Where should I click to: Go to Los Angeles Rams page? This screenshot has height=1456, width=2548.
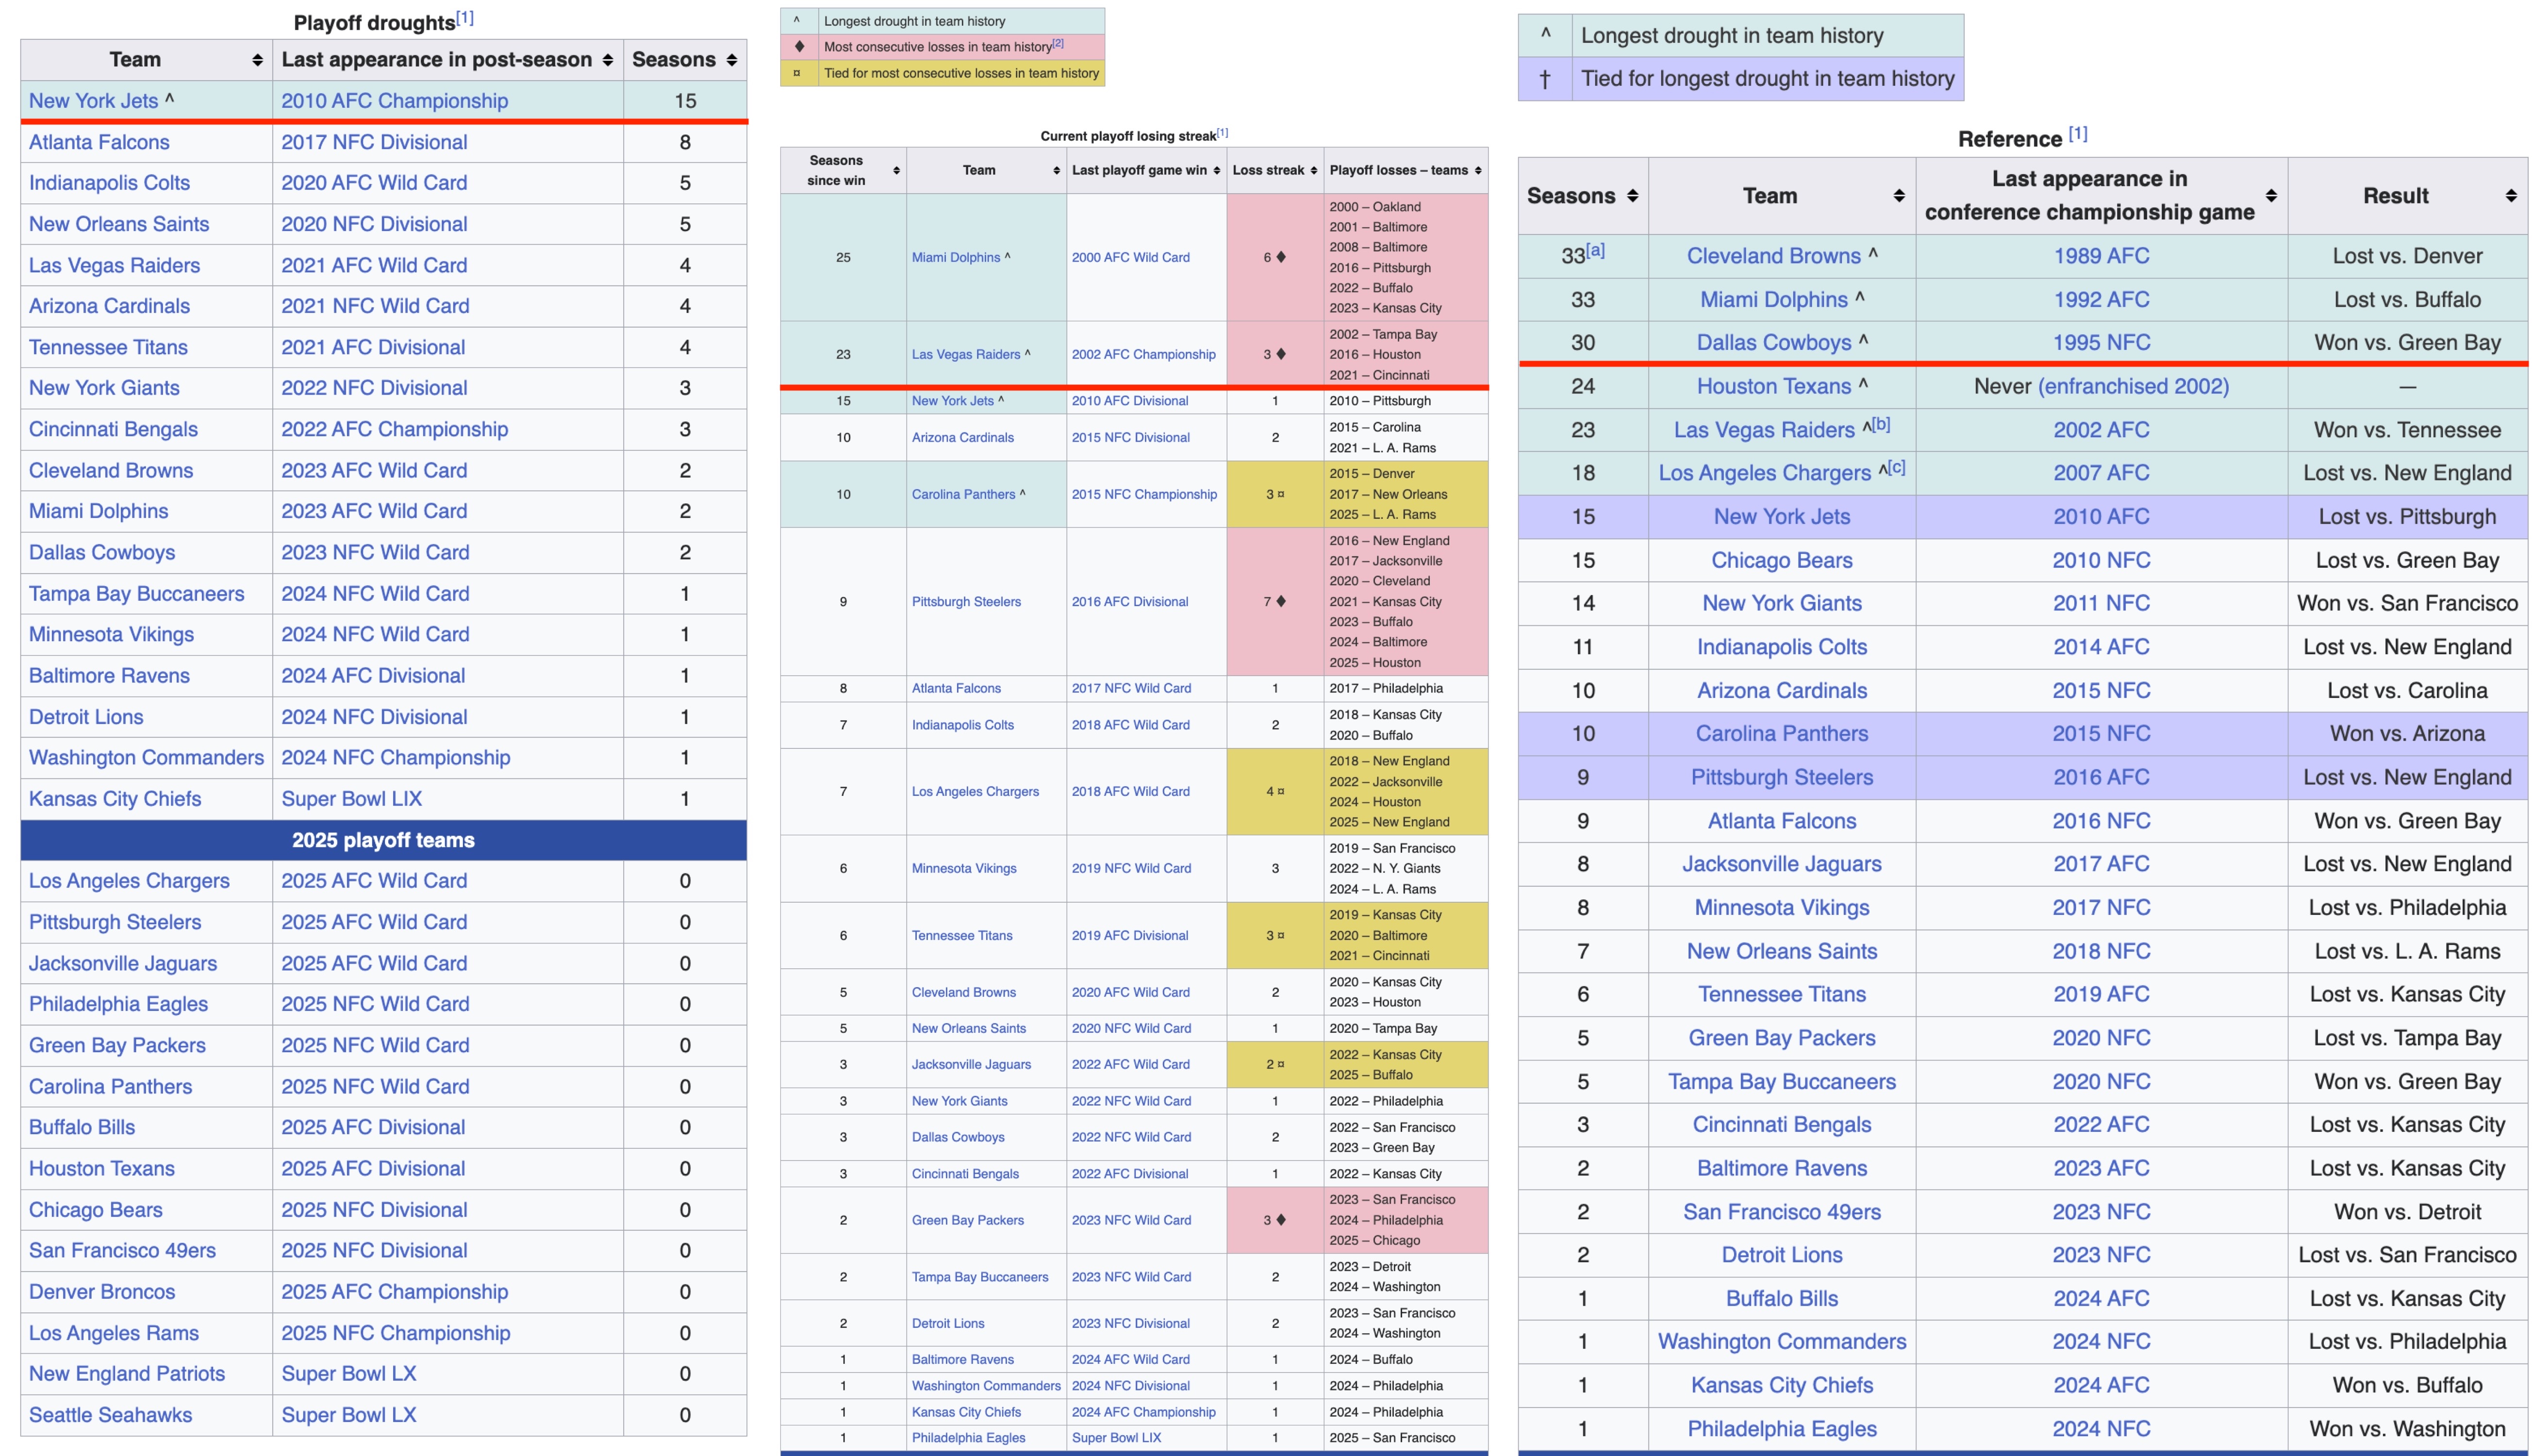[x=114, y=1333]
